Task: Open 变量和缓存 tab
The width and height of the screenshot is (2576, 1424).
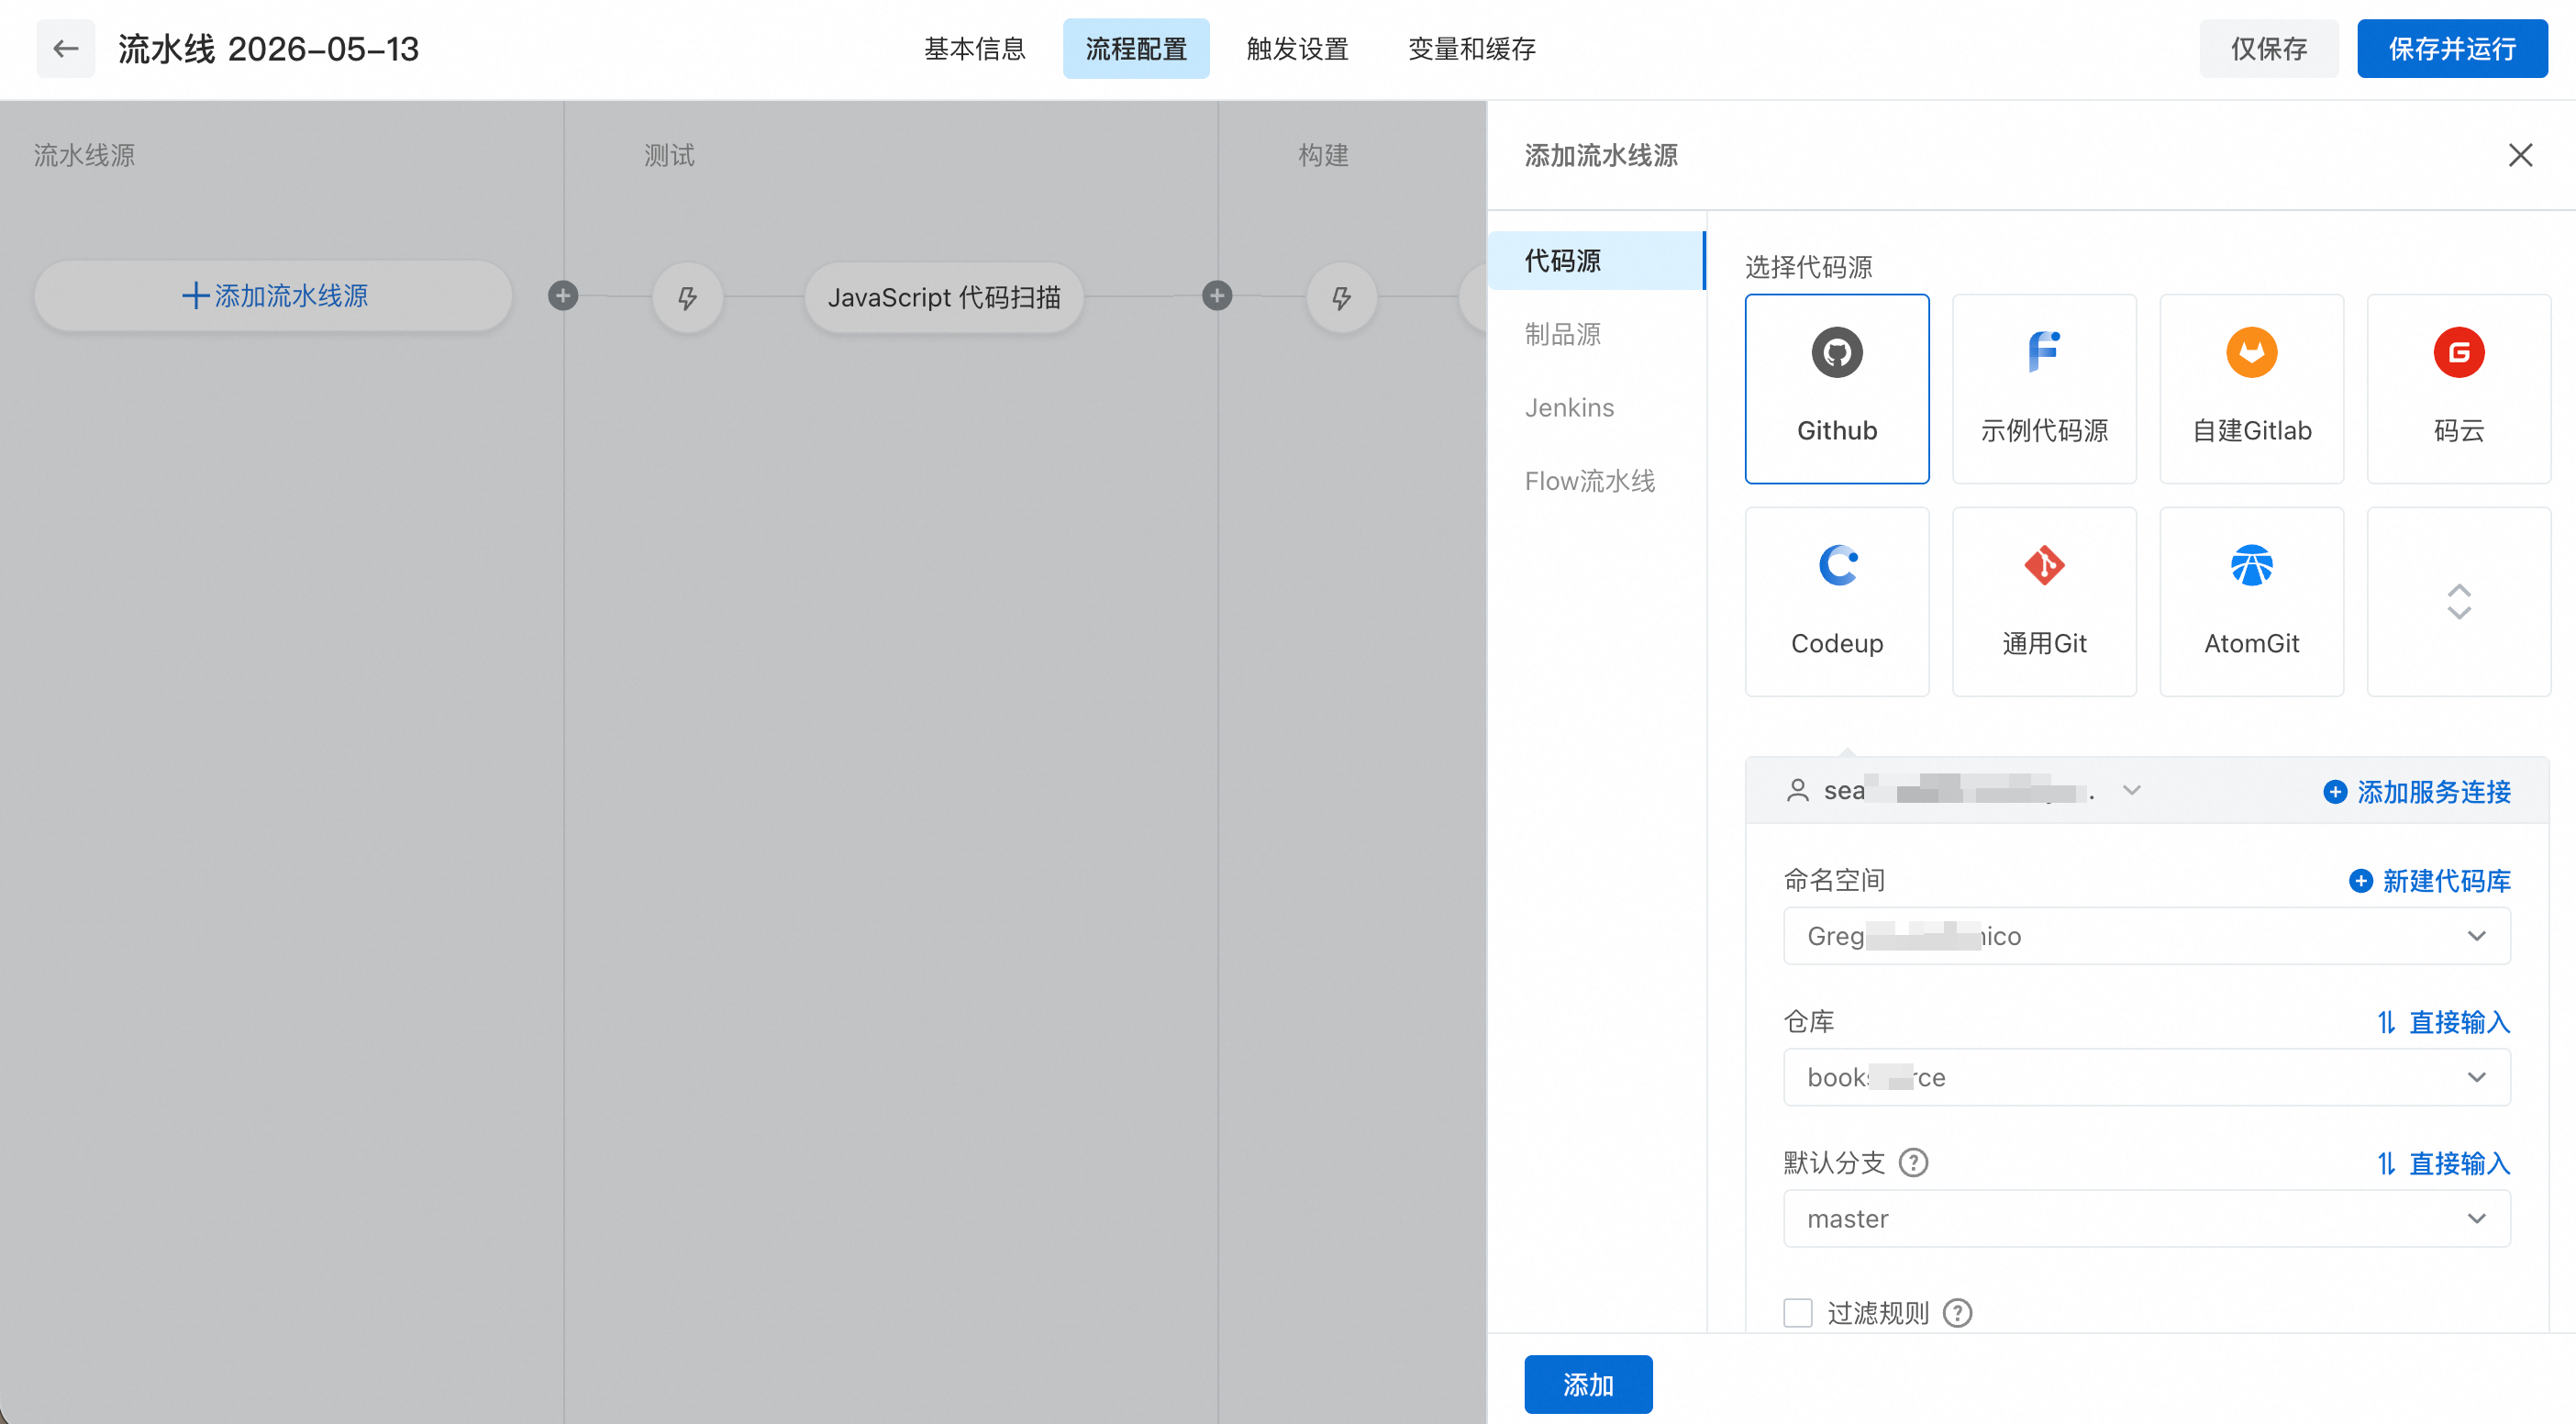Action: pos(1472,48)
